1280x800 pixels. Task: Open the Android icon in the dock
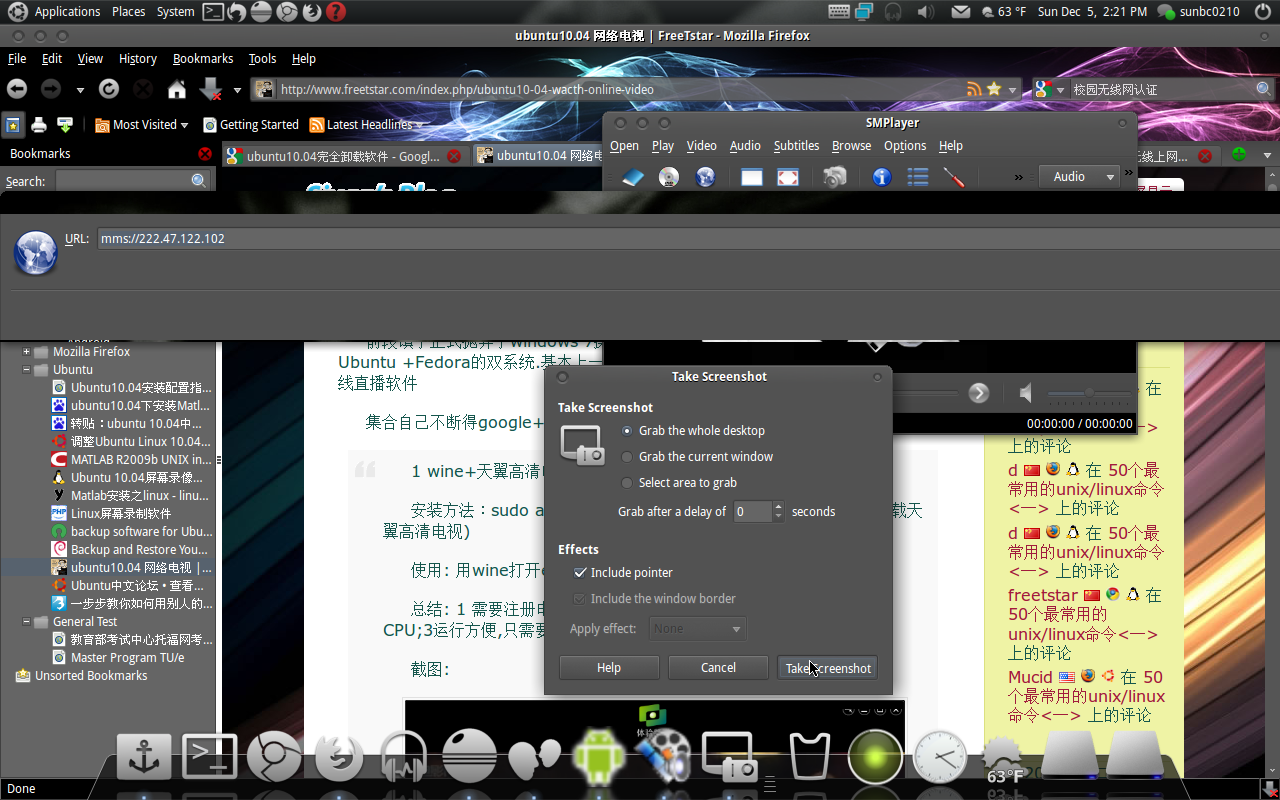[x=598, y=755]
